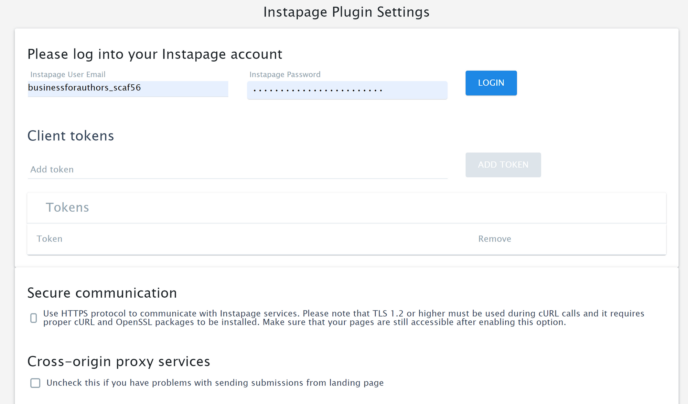Toggle the cross-origin proxy checkbox
This screenshot has height=404, width=688.
[x=35, y=383]
